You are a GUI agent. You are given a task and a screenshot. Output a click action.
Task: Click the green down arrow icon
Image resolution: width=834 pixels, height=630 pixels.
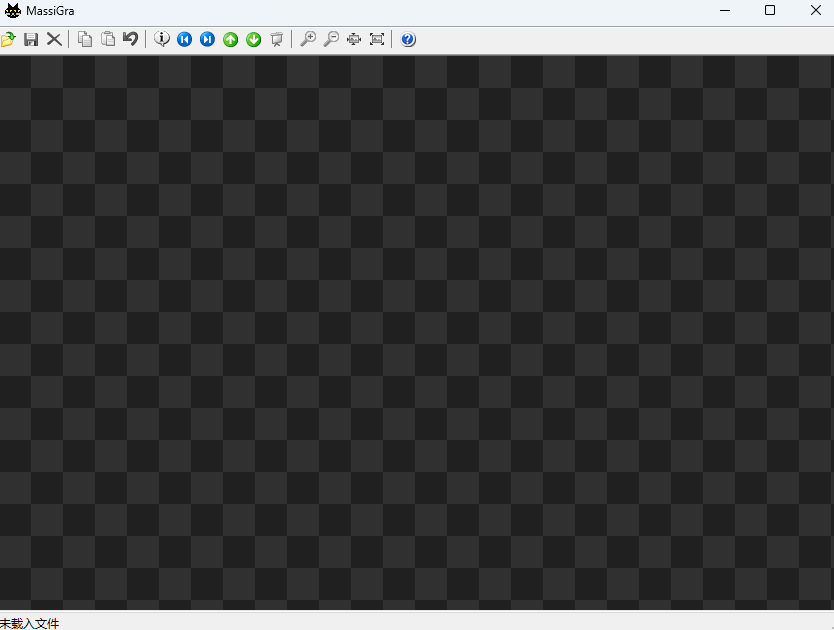point(254,39)
